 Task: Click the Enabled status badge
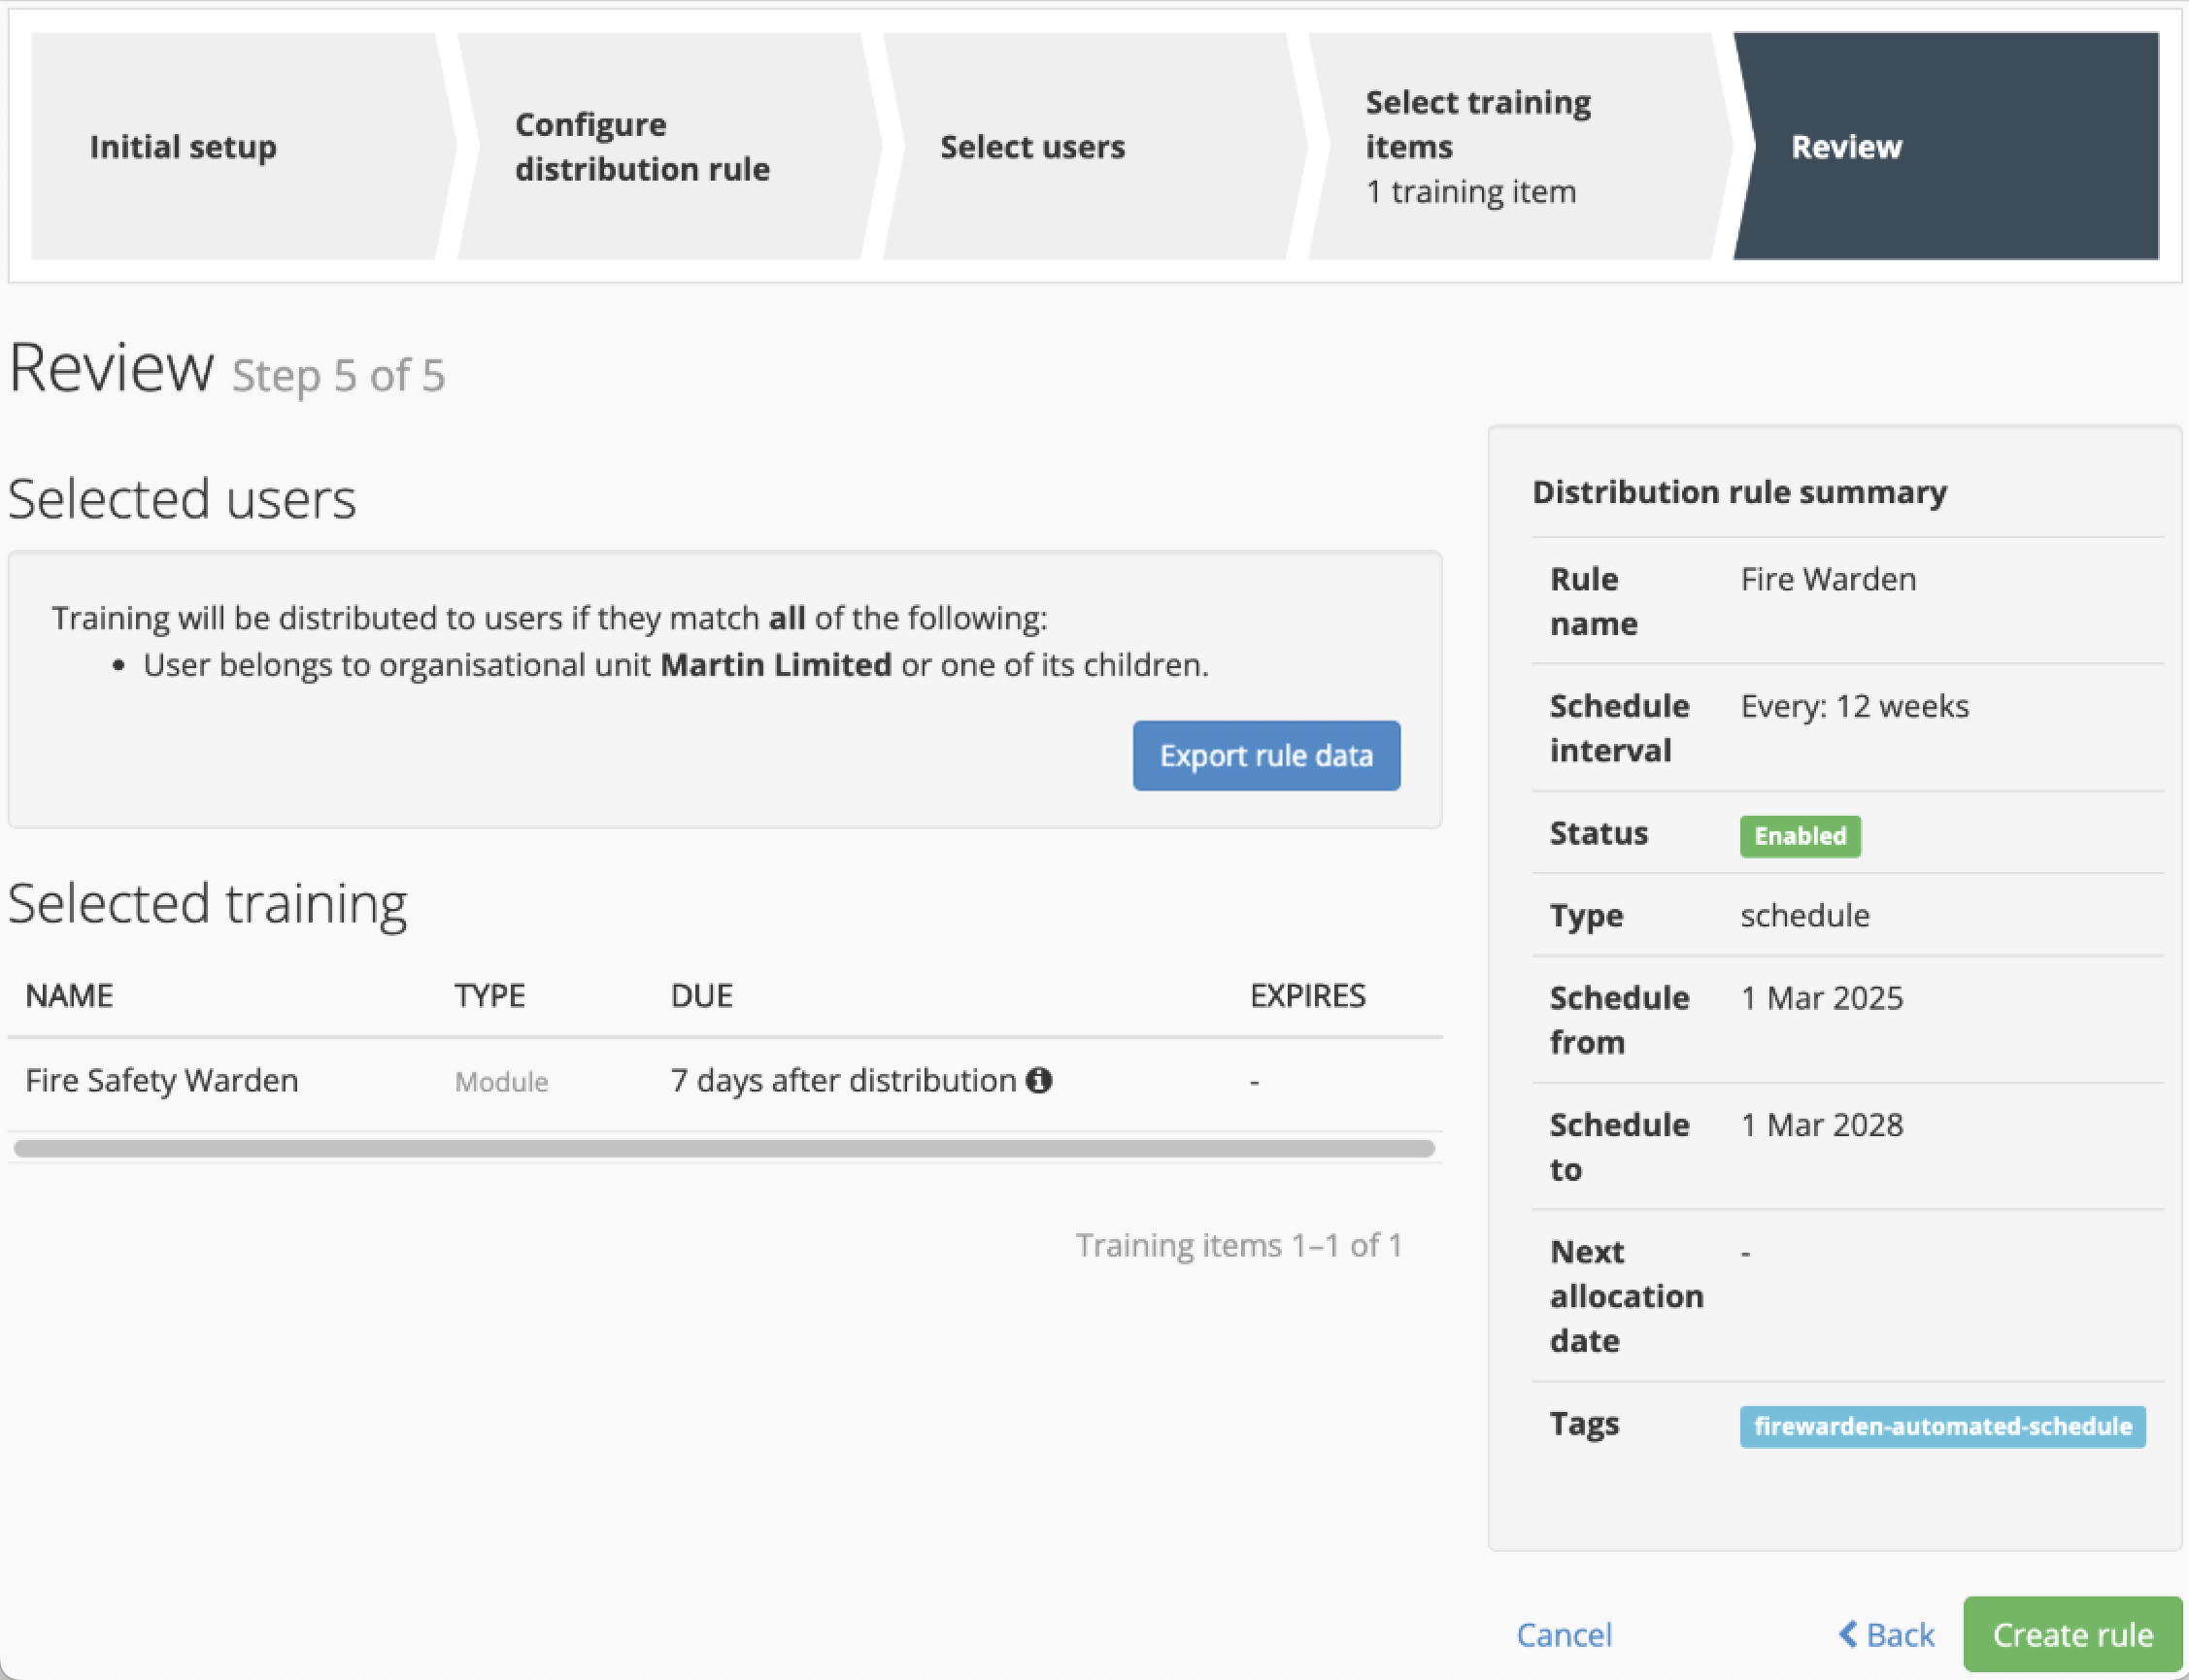1799,836
